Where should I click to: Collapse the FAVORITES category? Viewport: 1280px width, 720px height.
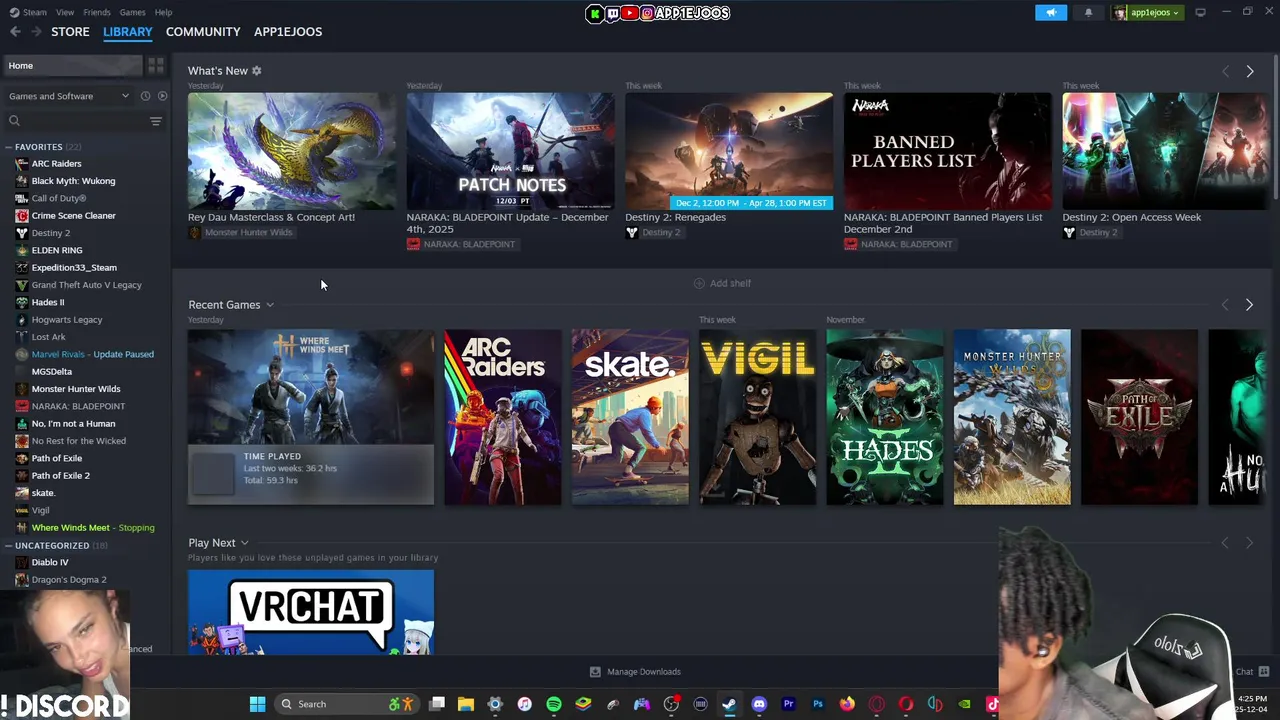[8, 147]
